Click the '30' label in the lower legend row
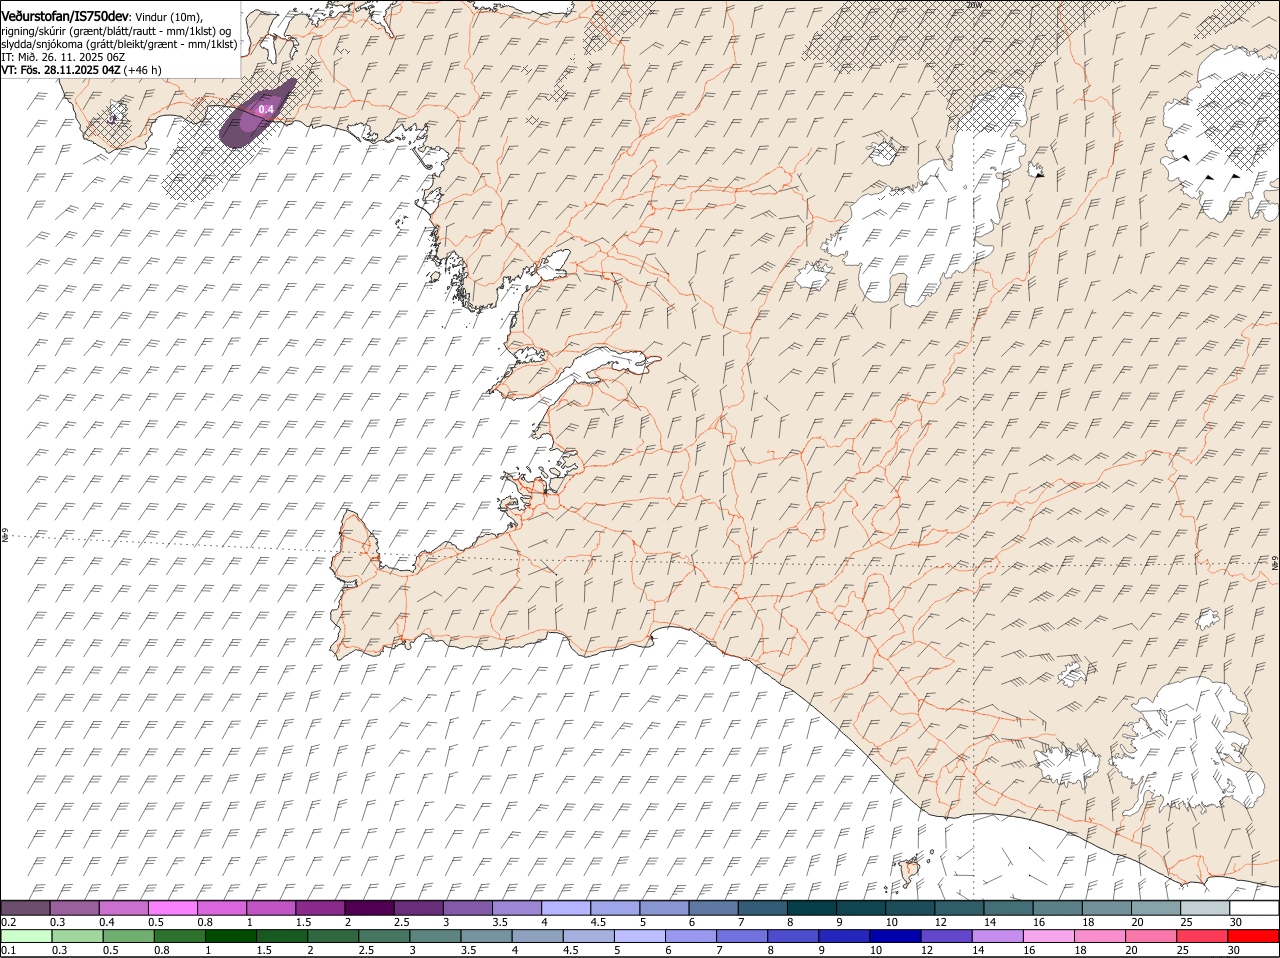The height and width of the screenshot is (958, 1280). [x=1233, y=950]
